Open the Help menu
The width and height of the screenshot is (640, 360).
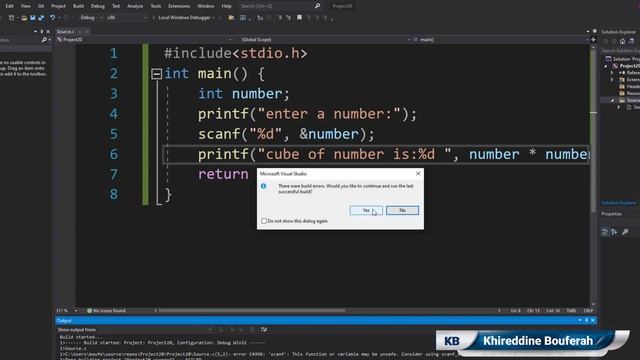(227, 6)
